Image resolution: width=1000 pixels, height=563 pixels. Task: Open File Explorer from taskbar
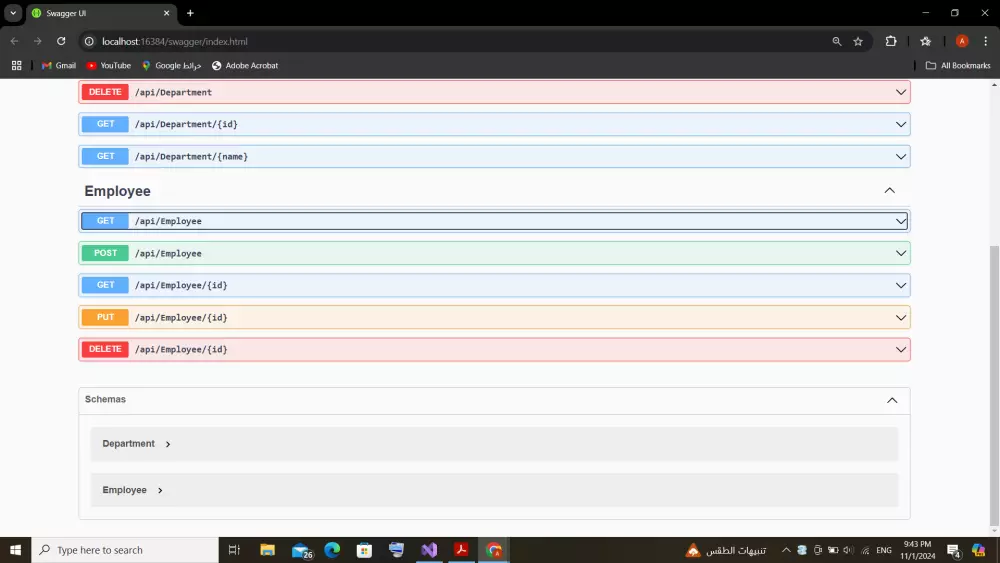267,550
